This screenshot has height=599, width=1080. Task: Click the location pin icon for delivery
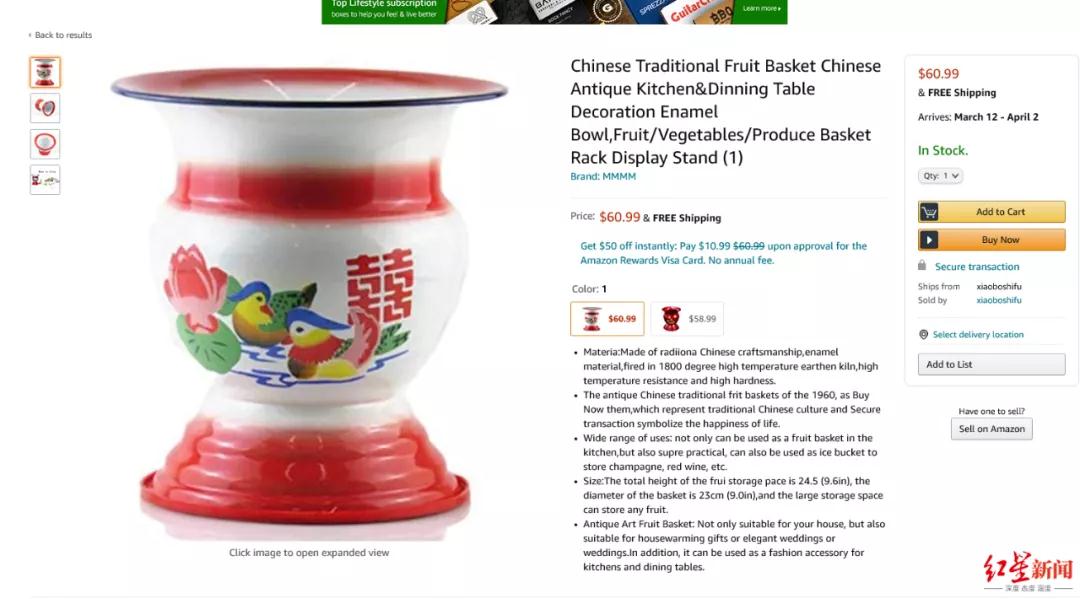pyautogui.click(x=924, y=335)
